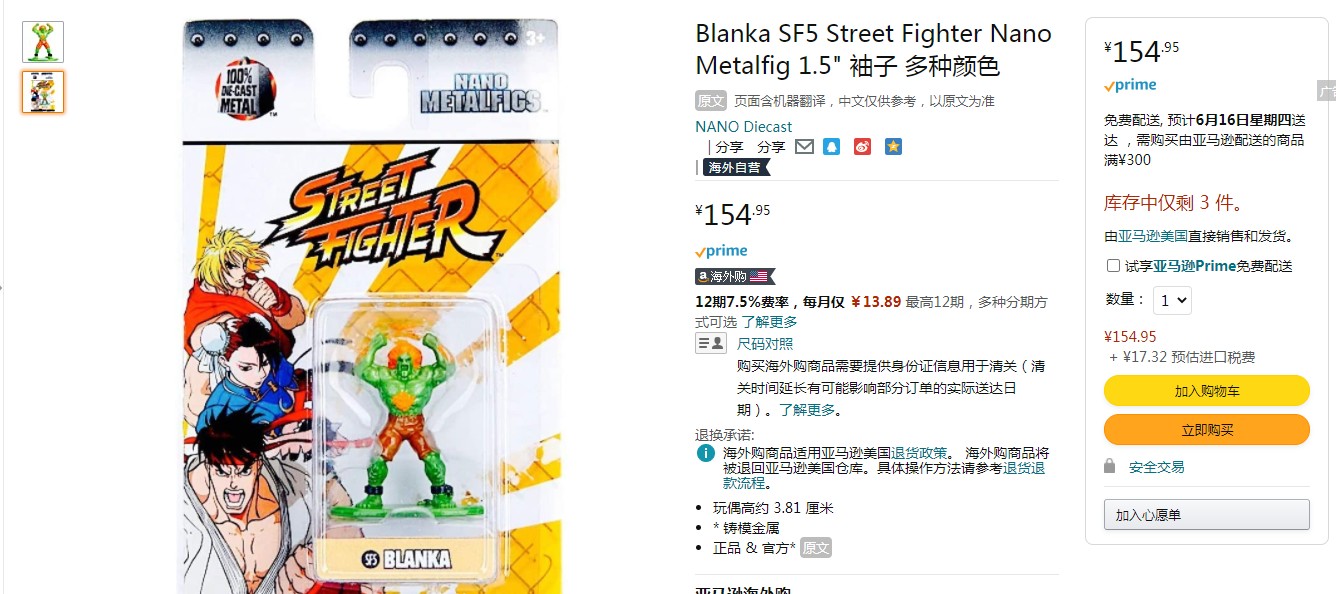This screenshot has width=1336, height=594.
Task: Open the NANO Diecast brand link
Action: (x=743, y=127)
